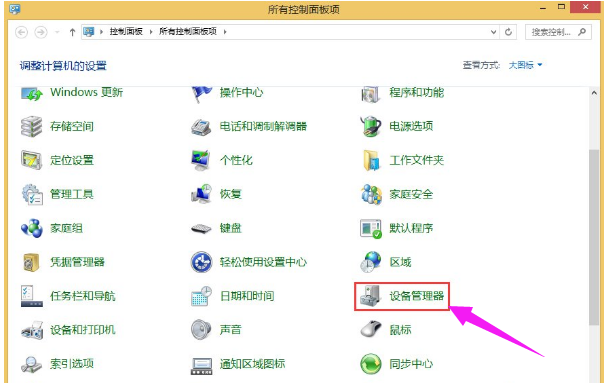604x383 pixels.
Task: Open 日期和时间 text link
Action: point(247,296)
